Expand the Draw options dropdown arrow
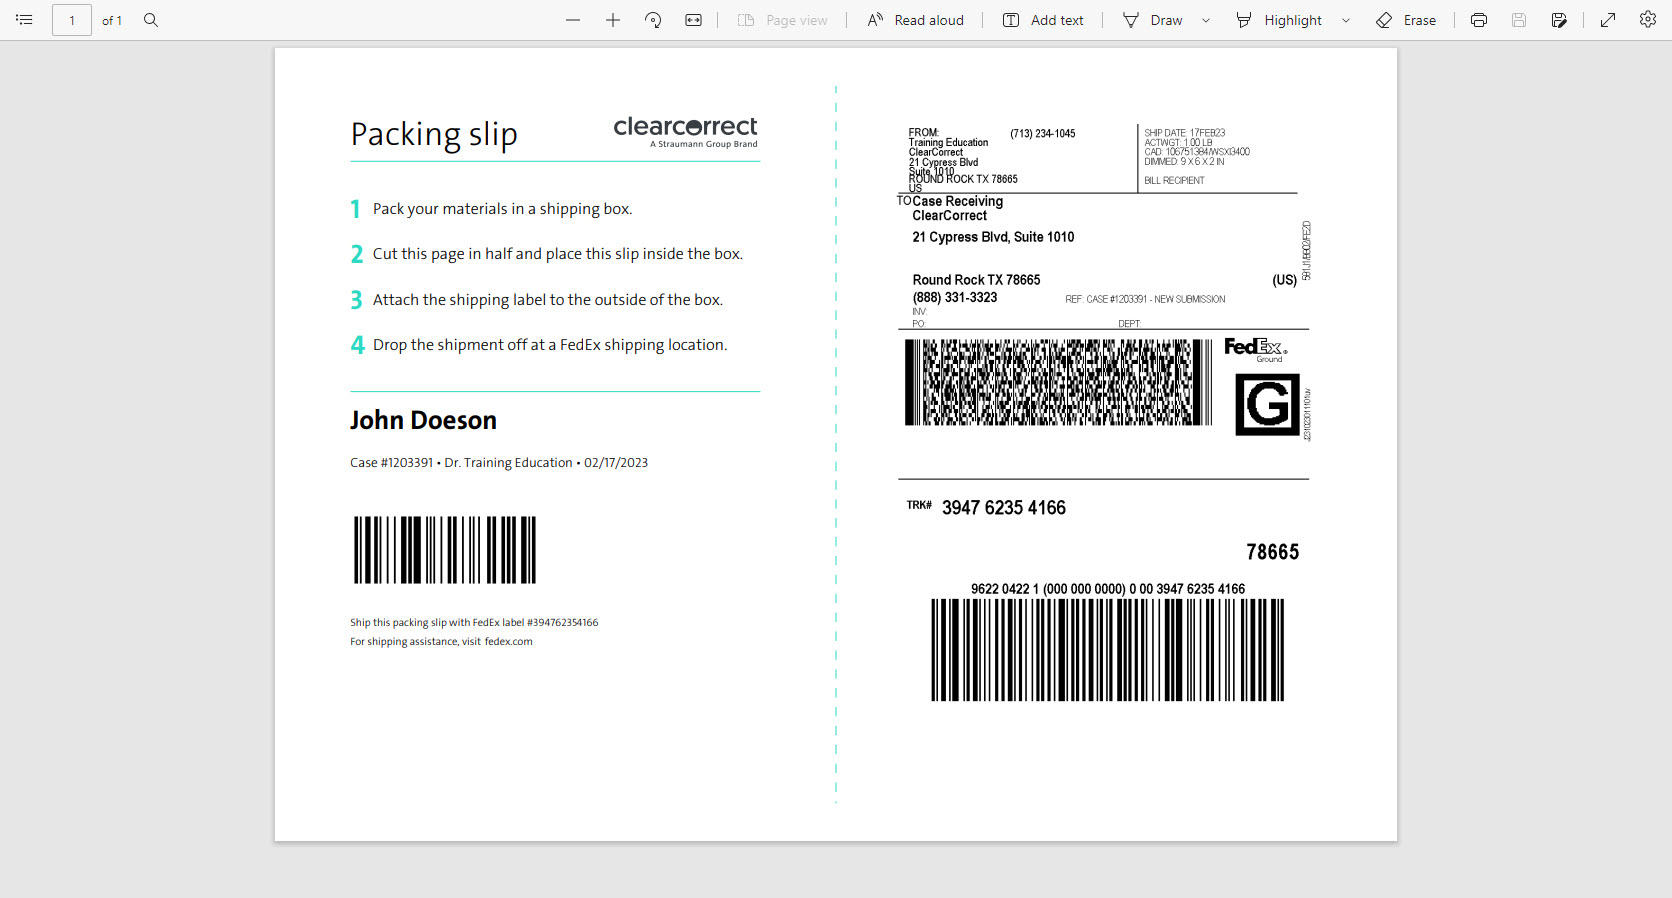This screenshot has width=1672, height=898. (x=1206, y=20)
